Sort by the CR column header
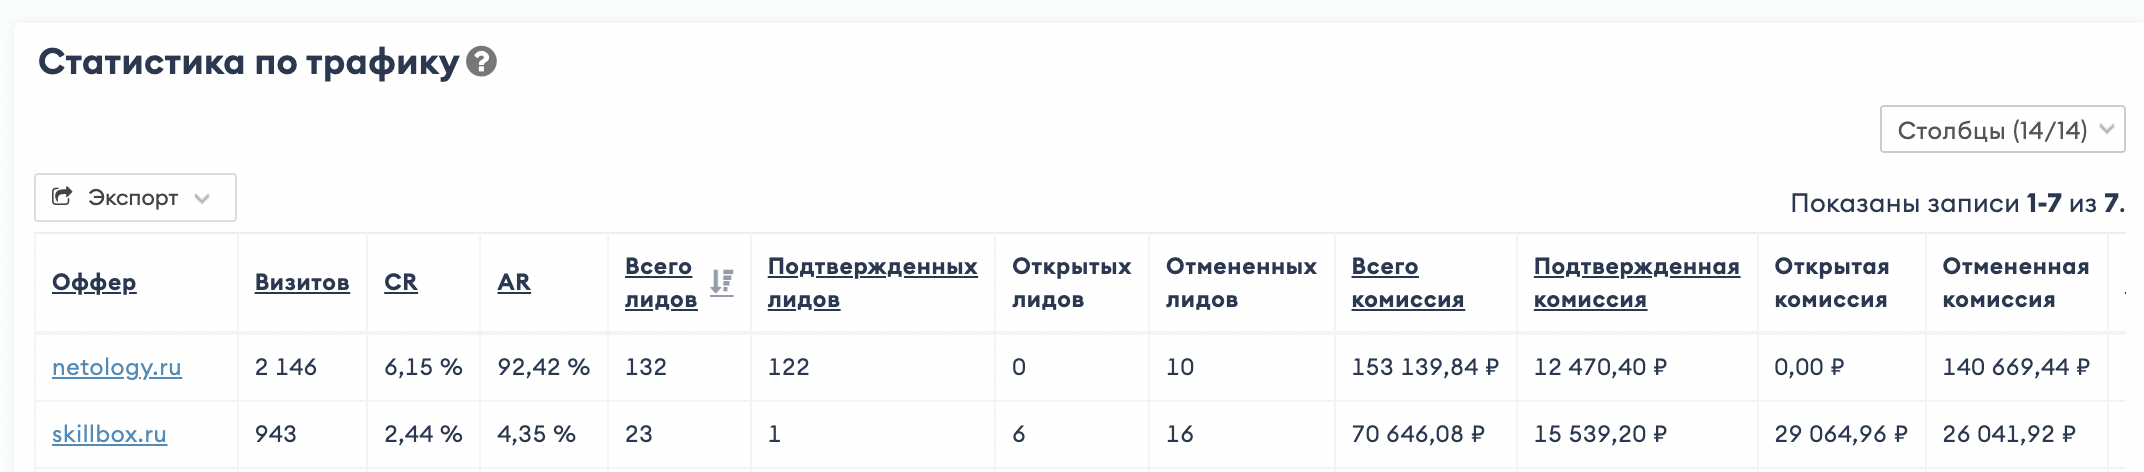2144x472 pixels. pyautogui.click(x=401, y=283)
